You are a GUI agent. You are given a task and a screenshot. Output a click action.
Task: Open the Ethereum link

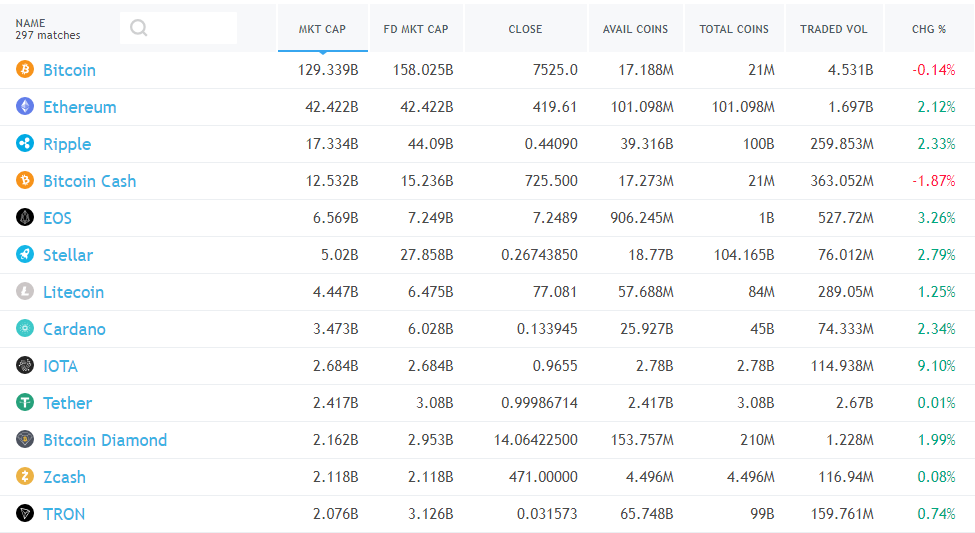80,108
